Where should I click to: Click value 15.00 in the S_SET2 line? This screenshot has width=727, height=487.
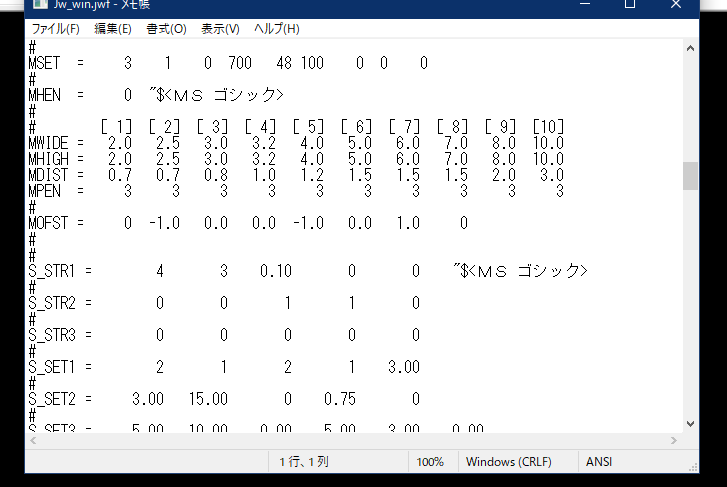pyautogui.click(x=208, y=399)
